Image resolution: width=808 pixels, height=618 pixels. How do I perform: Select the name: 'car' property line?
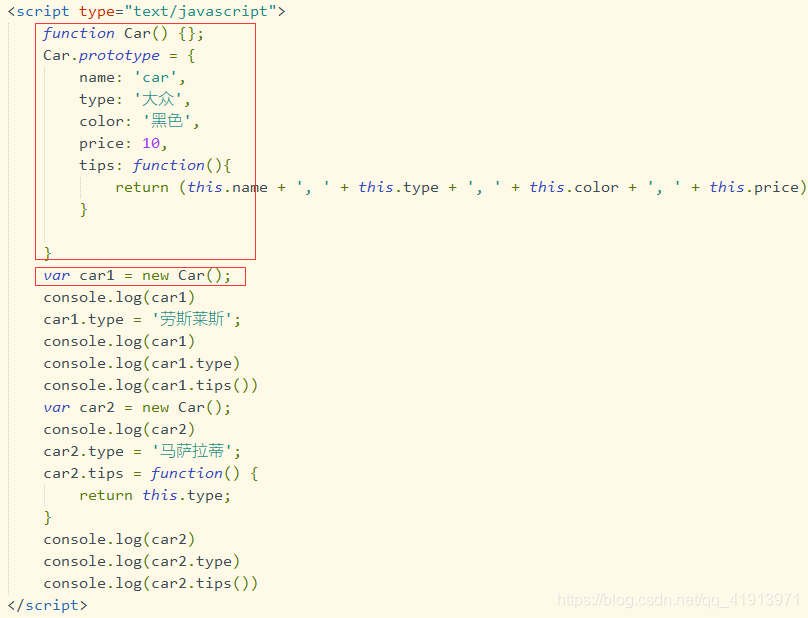coord(132,77)
